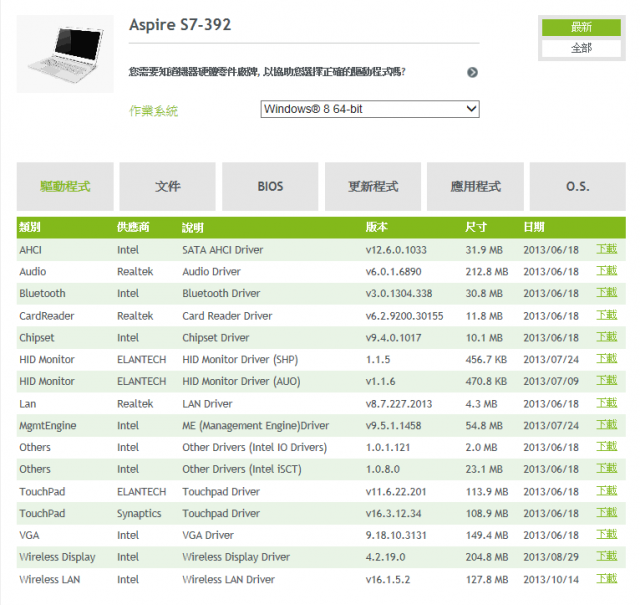Click the Aspire S7-392 product title
This screenshot has width=640, height=605.
coord(180,25)
